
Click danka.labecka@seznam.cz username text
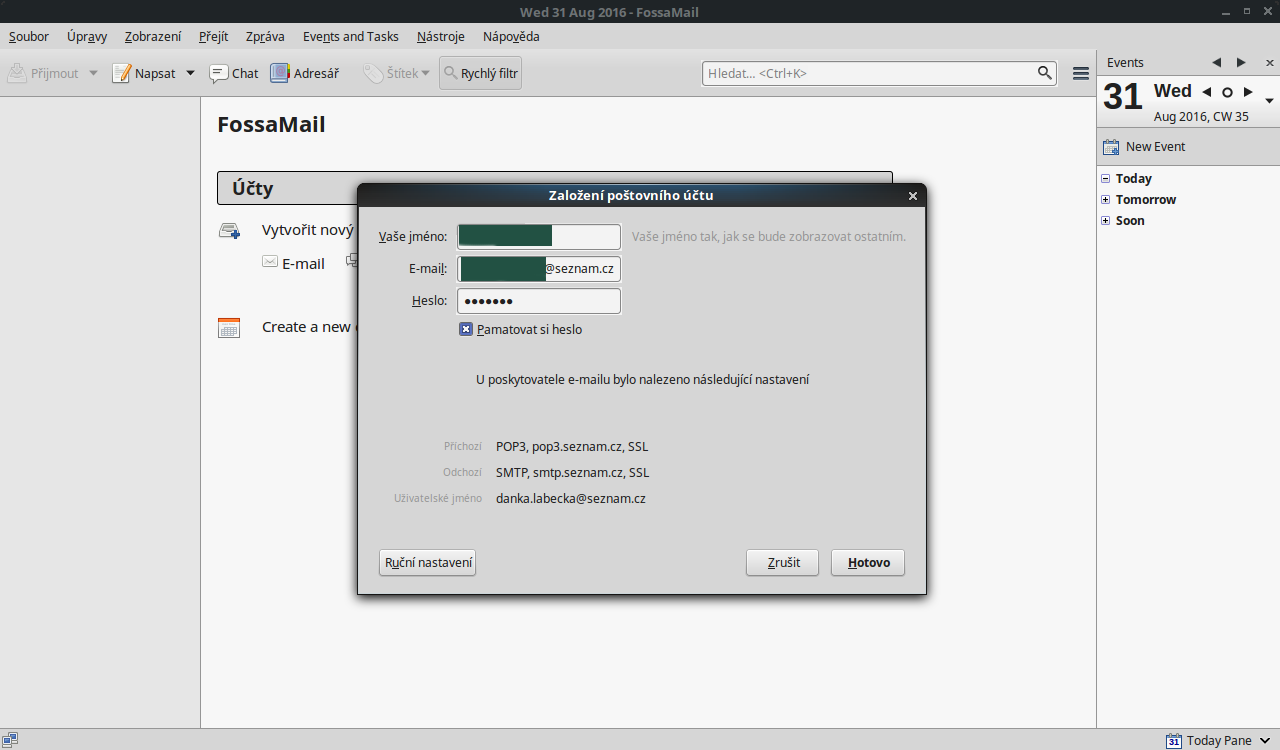click(x=571, y=498)
